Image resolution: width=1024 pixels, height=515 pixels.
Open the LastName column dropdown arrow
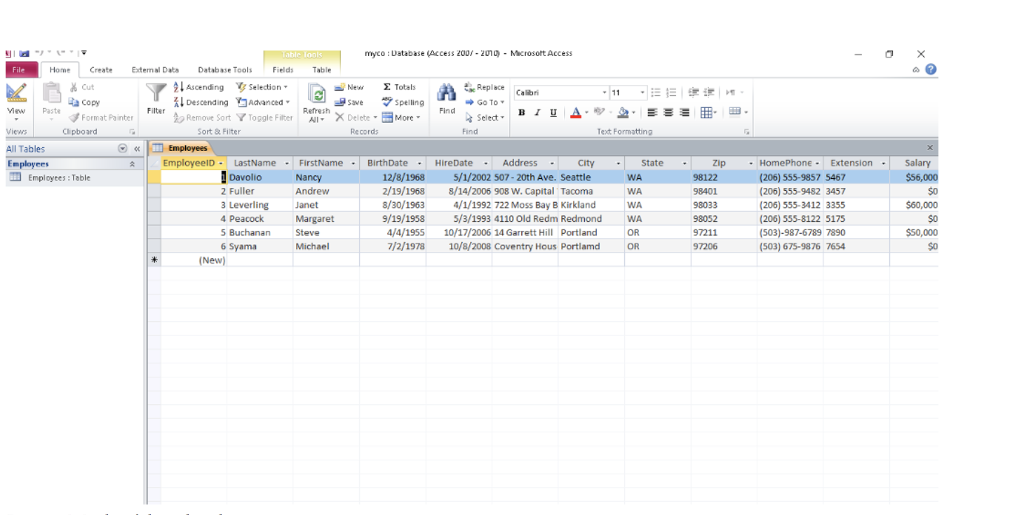(x=287, y=163)
